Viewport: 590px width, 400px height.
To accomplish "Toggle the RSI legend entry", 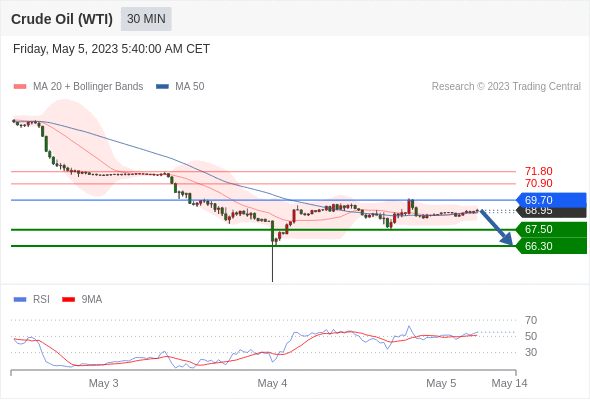I will coord(32,300).
